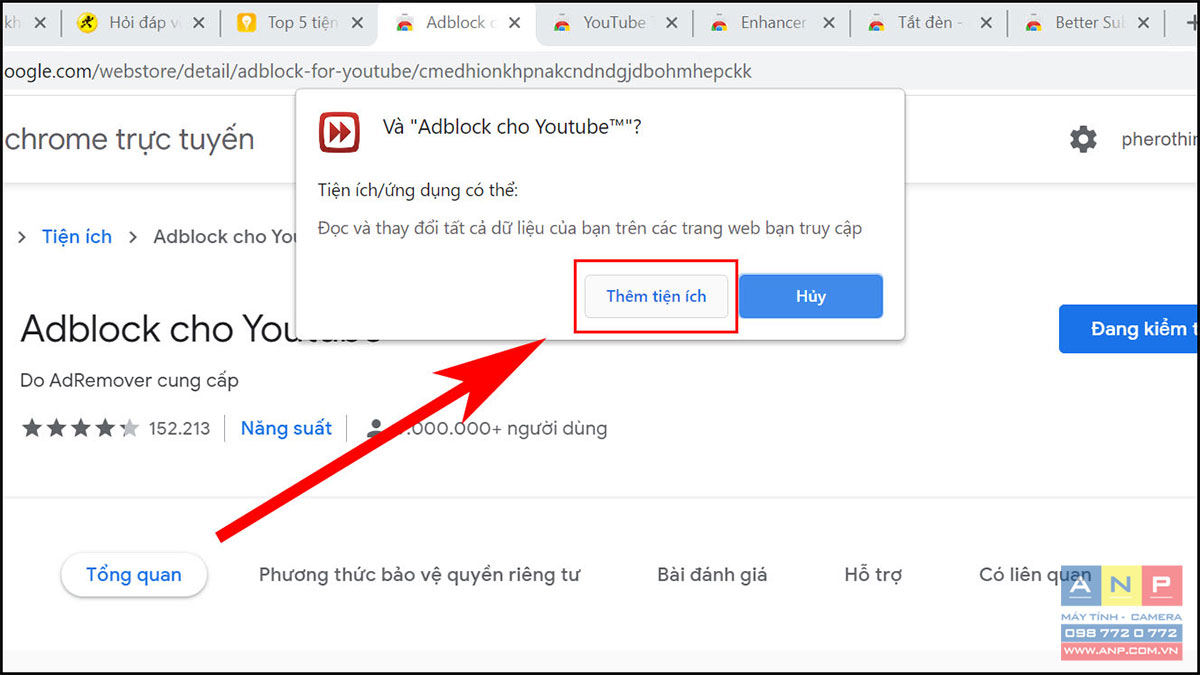The width and height of the screenshot is (1200, 675).
Task: Click the star rating of the extension
Action: (x=81, y=429)
